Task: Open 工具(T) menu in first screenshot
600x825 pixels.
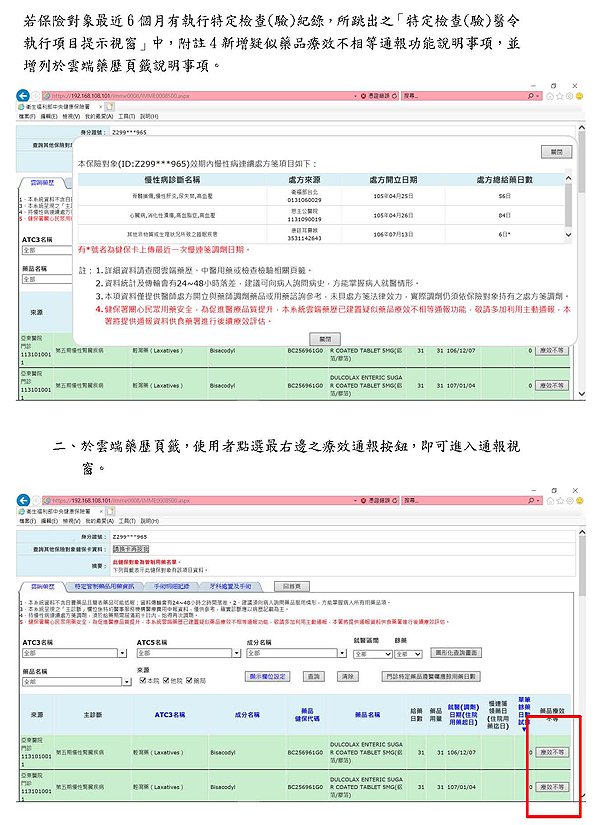Action: click(x=126, y=116)
